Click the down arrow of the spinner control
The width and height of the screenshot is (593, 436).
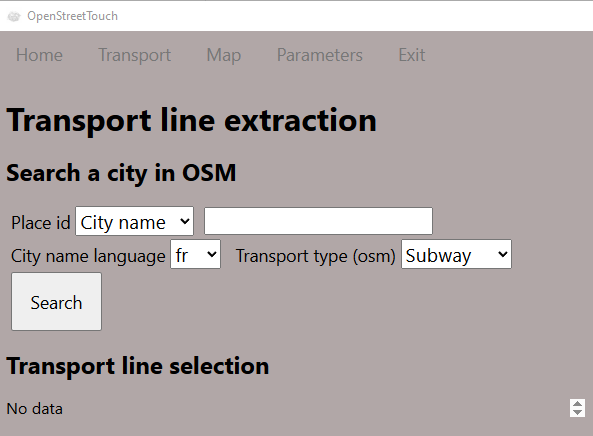click(577, 412)
